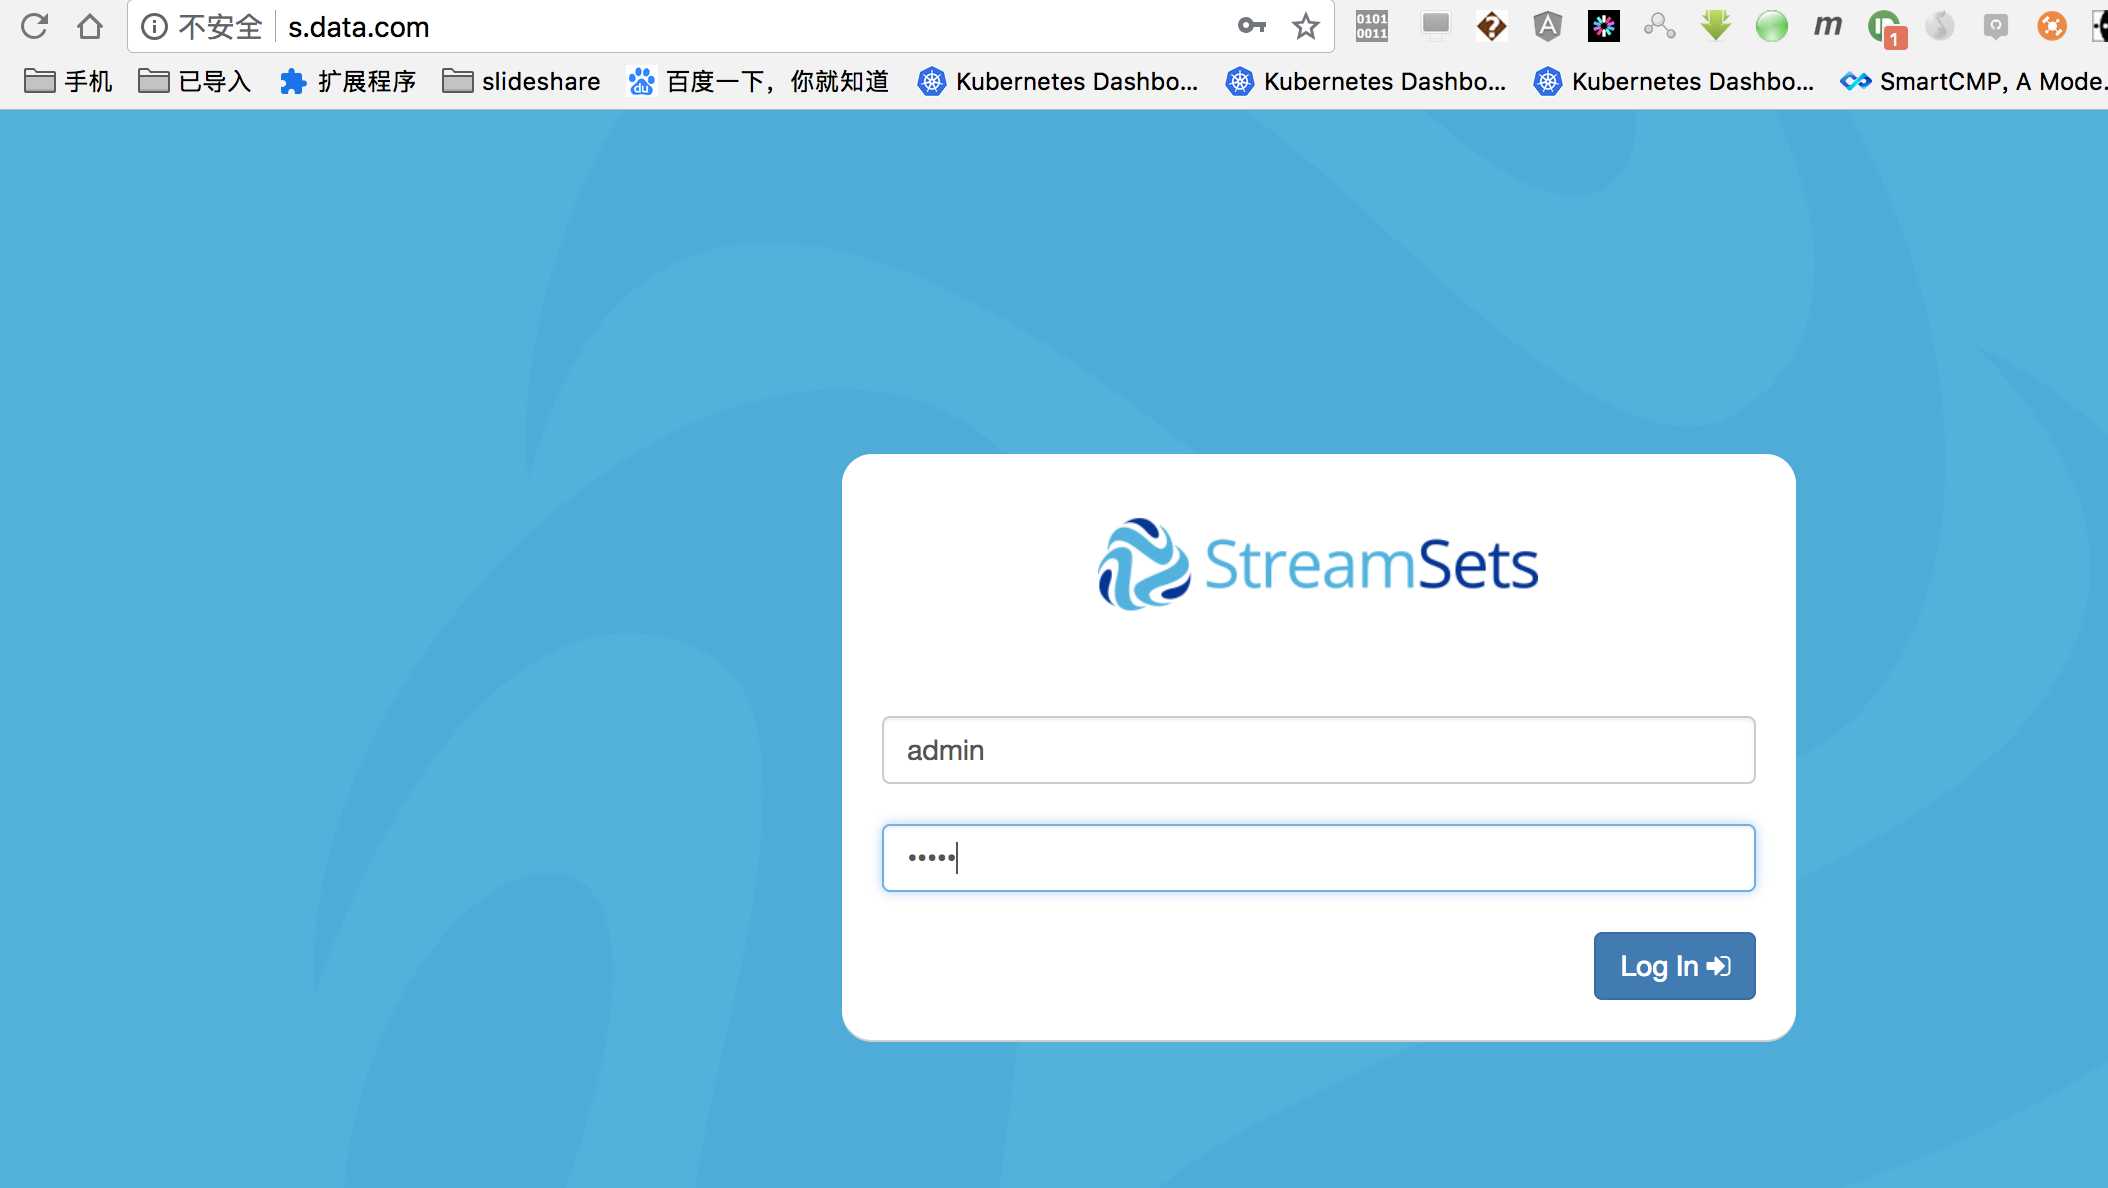Open the 已导入 bookmarks folder
Image resolution: width=2108 pixels, height=1188 pixels.
(194, 81)
